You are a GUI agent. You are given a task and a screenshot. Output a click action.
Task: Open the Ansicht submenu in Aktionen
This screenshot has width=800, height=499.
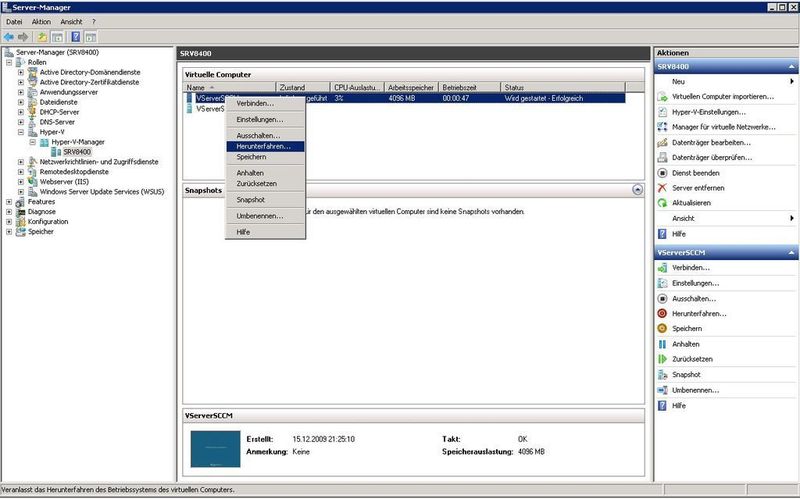coord(726,218)
